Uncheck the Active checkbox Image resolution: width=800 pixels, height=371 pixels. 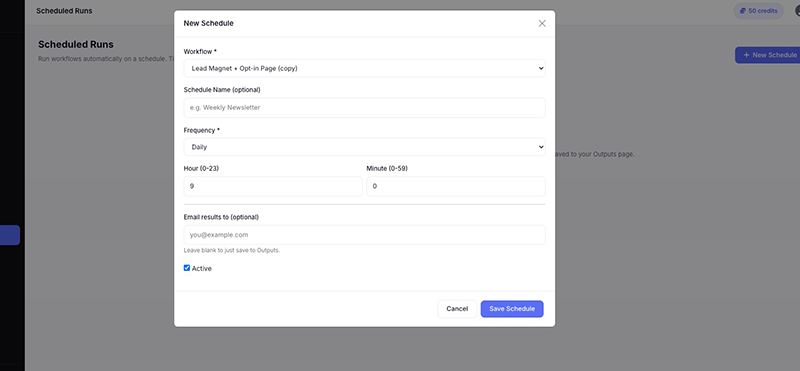tap(187, 268)
